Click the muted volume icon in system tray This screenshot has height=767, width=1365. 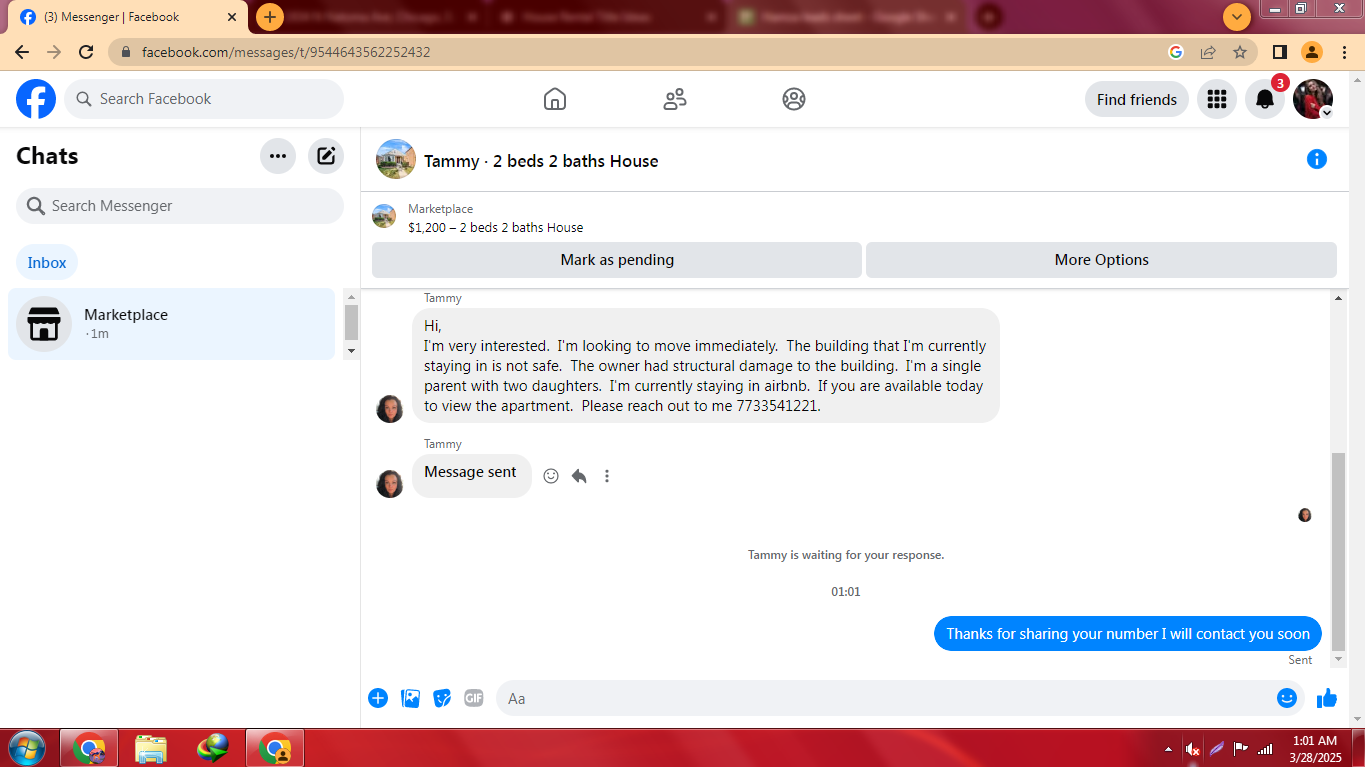pyautogui.click(x=1192, y=748)
